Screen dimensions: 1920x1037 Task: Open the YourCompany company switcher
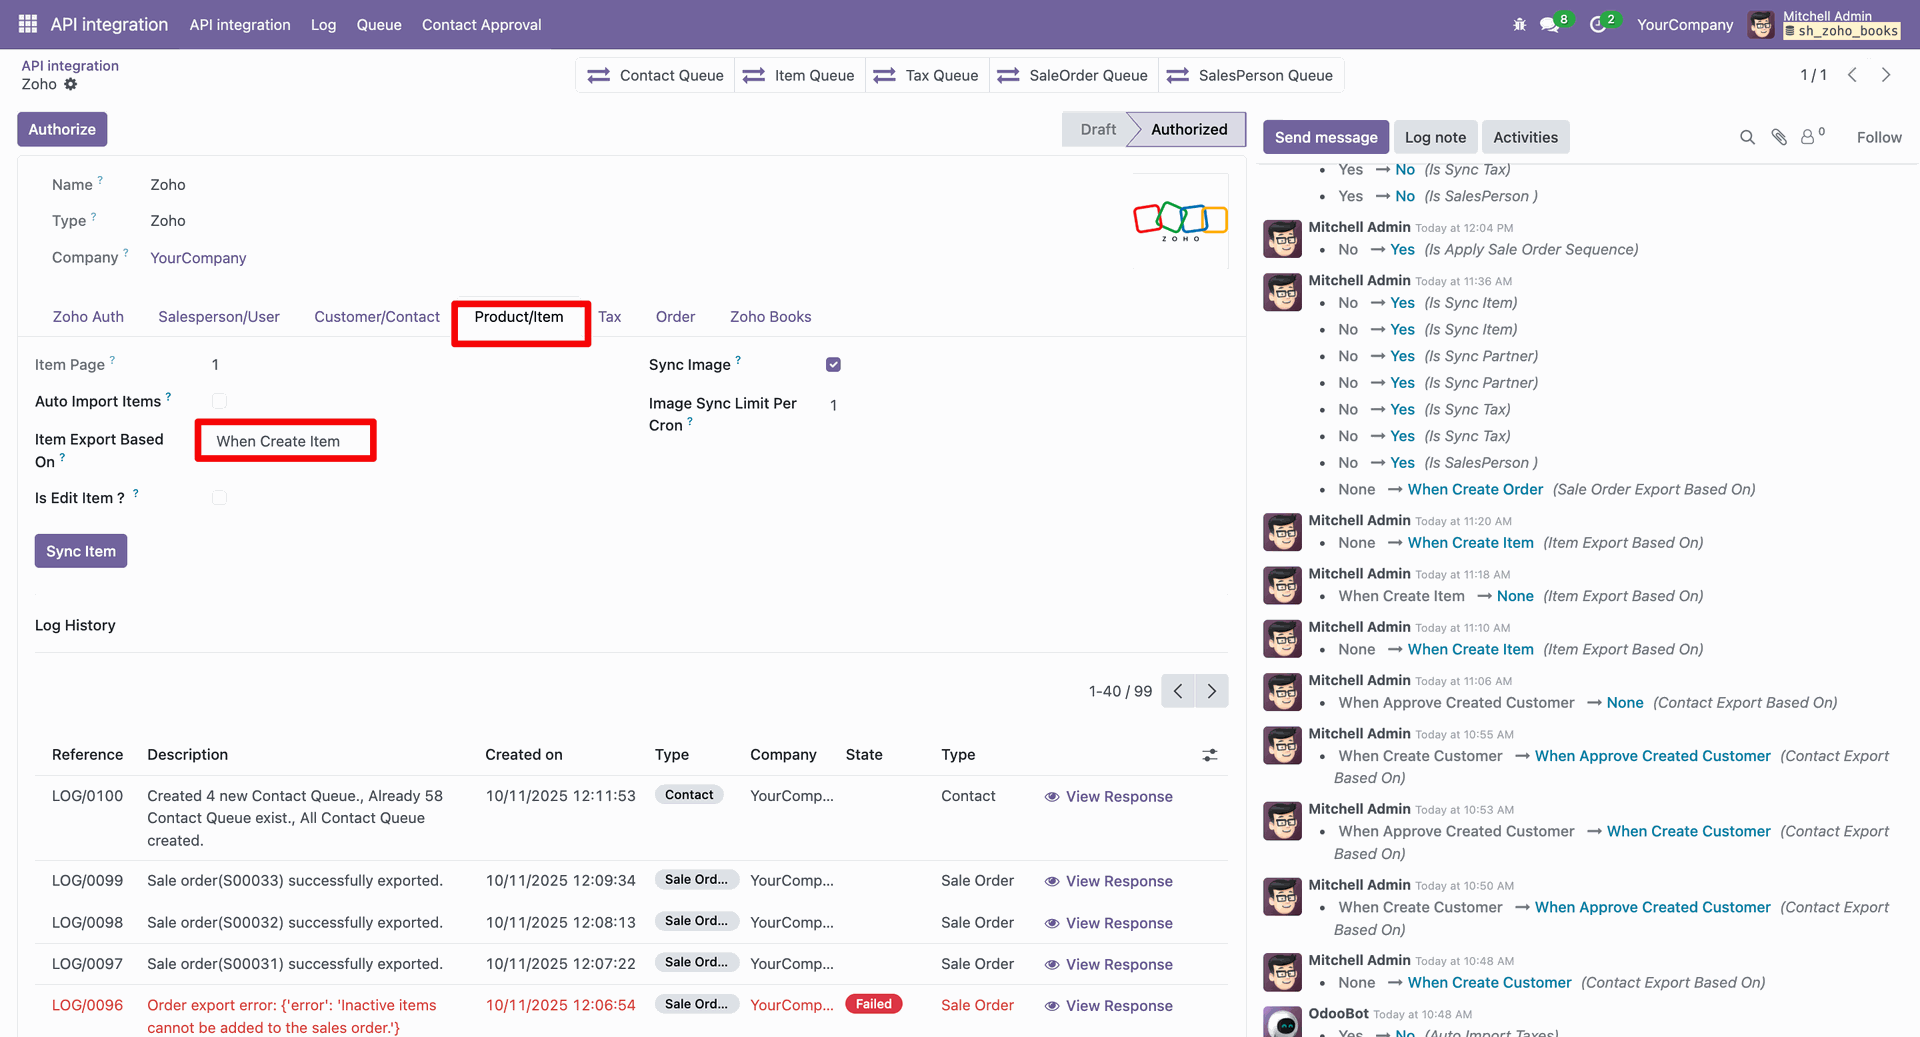(x=1685, y=24)
